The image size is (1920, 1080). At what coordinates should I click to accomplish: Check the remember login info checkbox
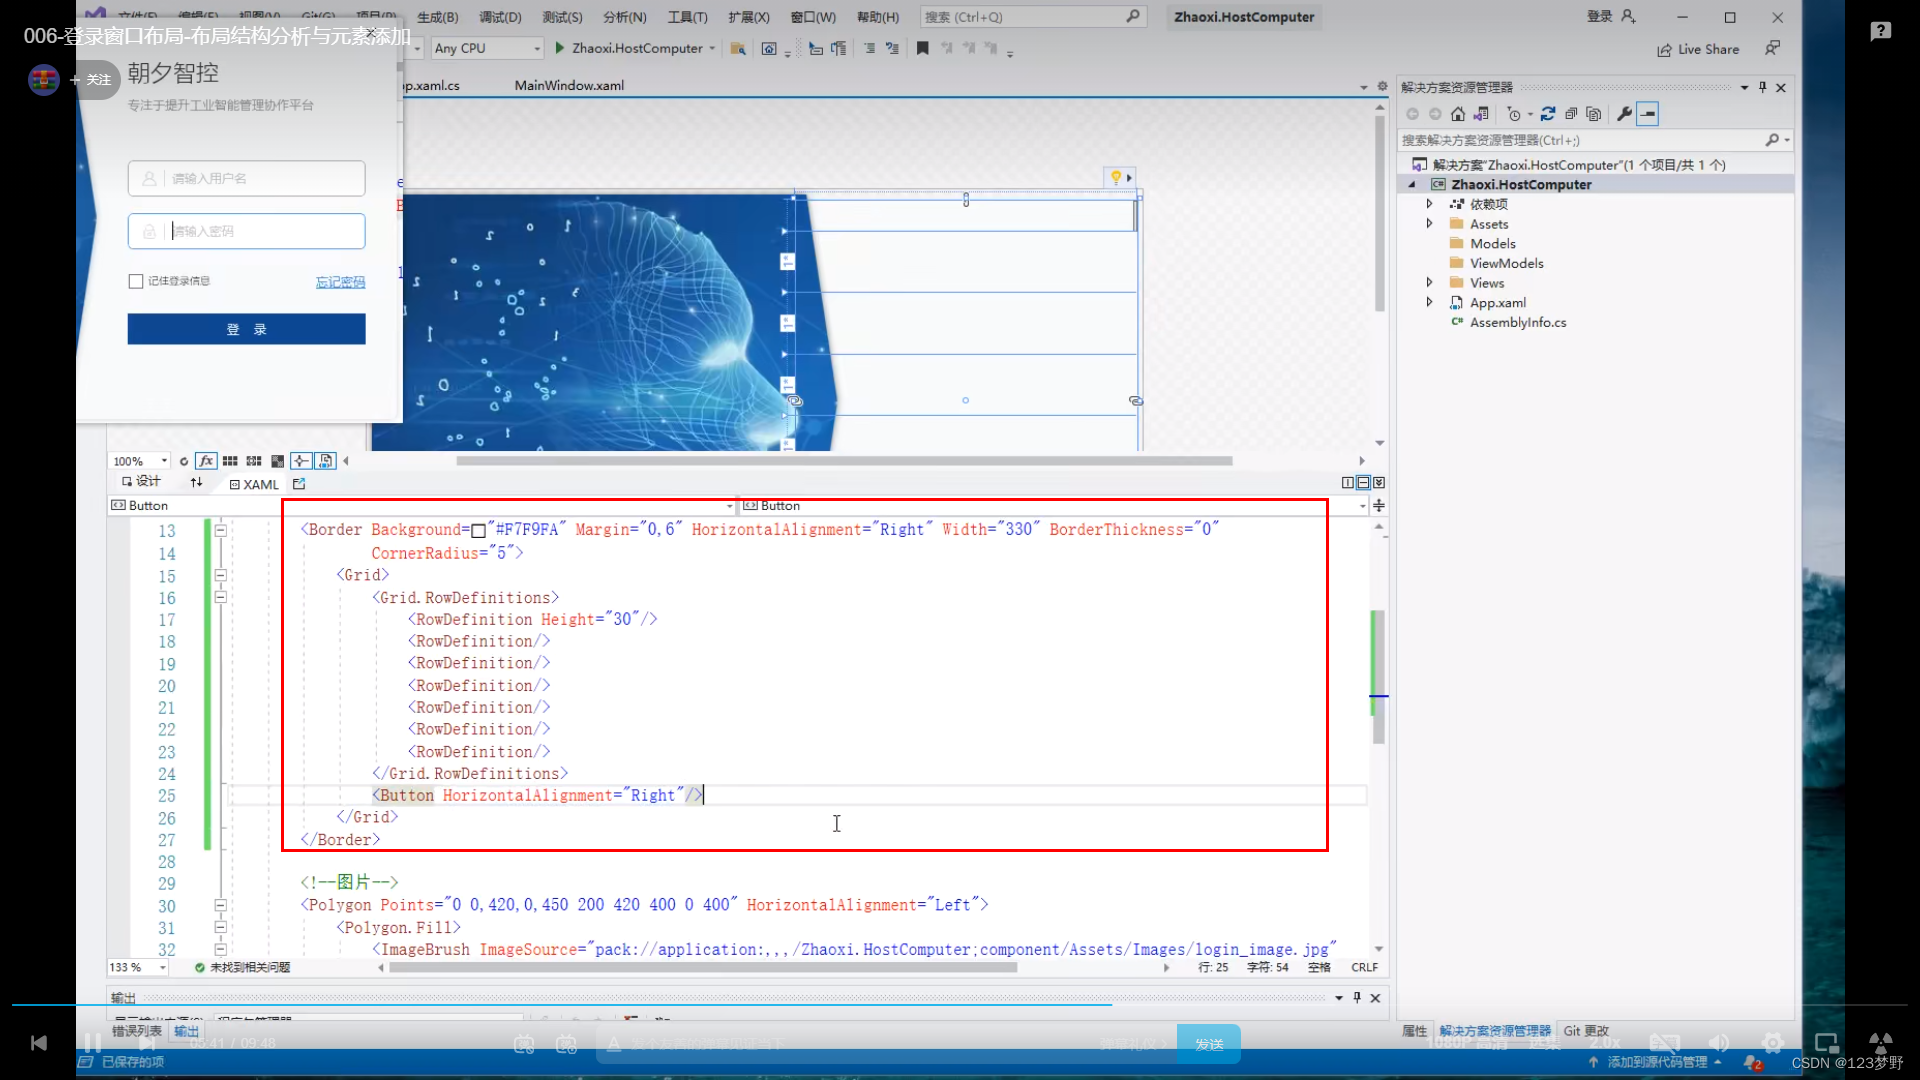pyautogui.click(x=136, y=281)
